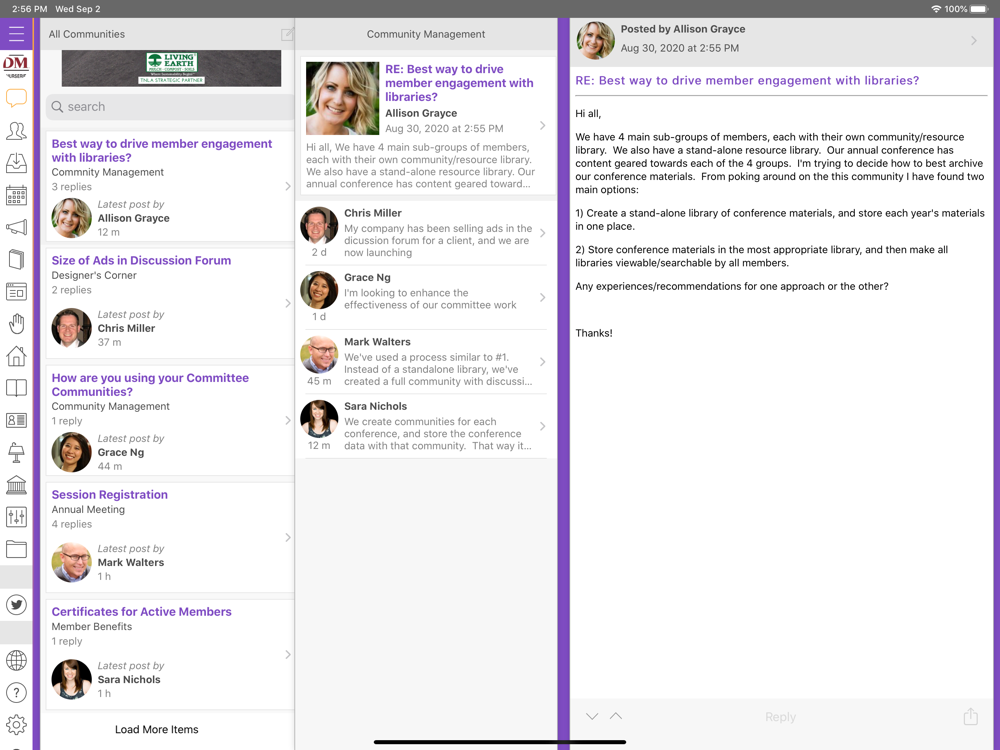Tap Load More Items
Image resolution: width=1000 pixels, height=750 pixels.
(x=157, y=729)
